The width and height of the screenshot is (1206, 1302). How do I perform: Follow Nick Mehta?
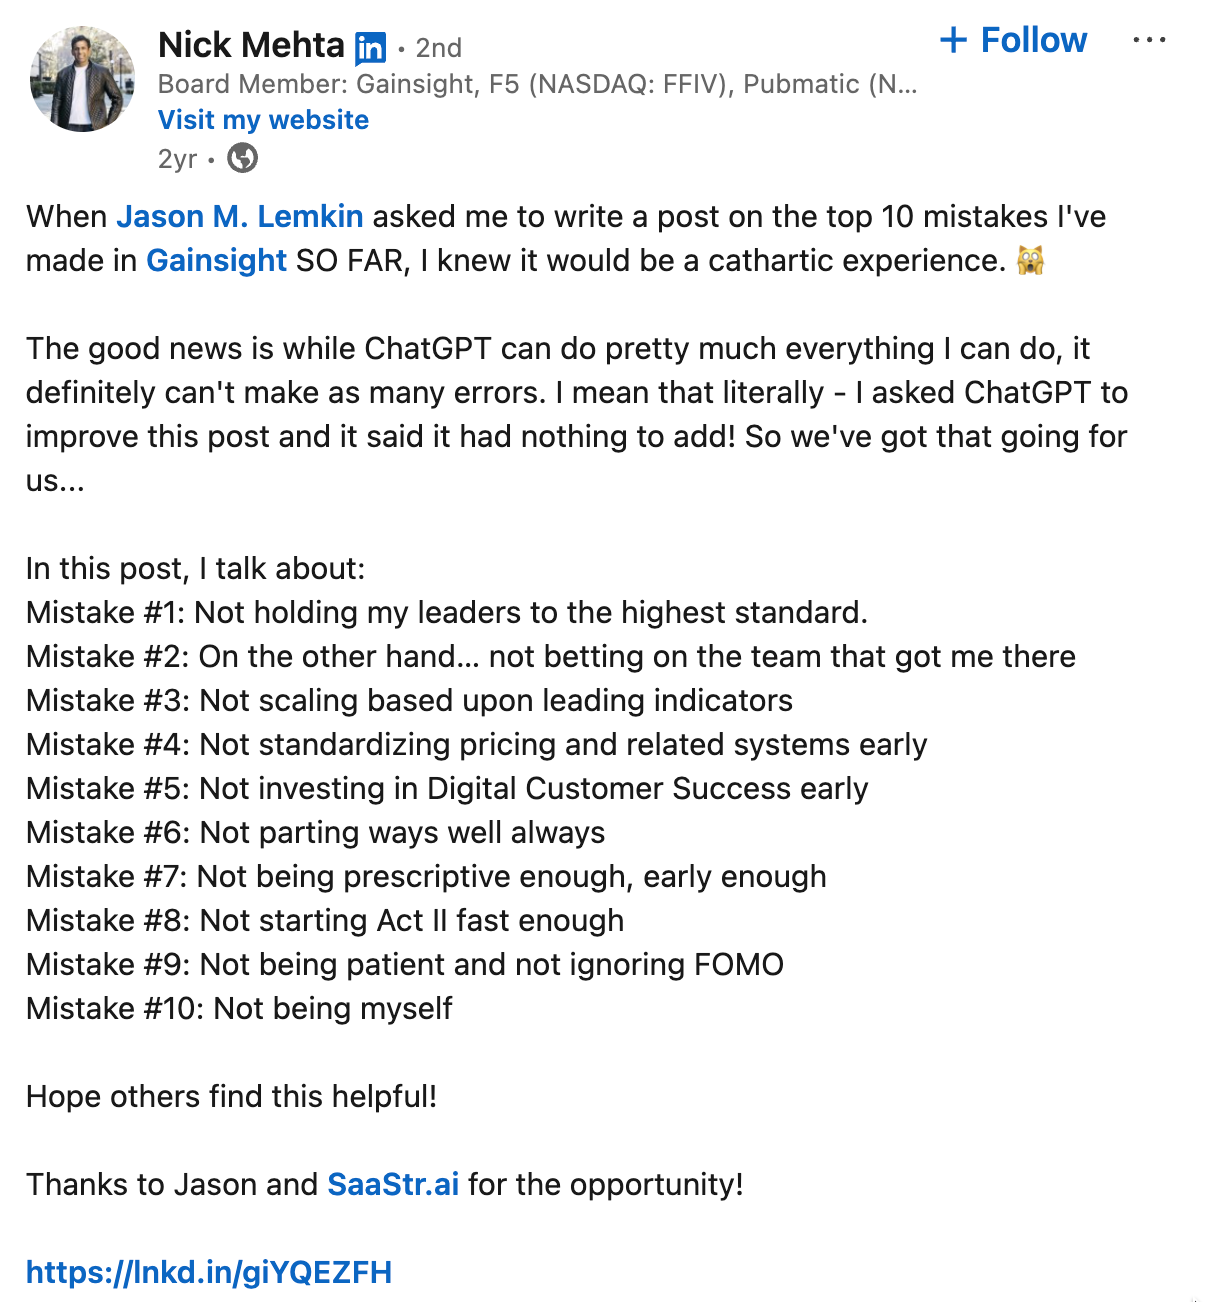tap(1013, 40)
